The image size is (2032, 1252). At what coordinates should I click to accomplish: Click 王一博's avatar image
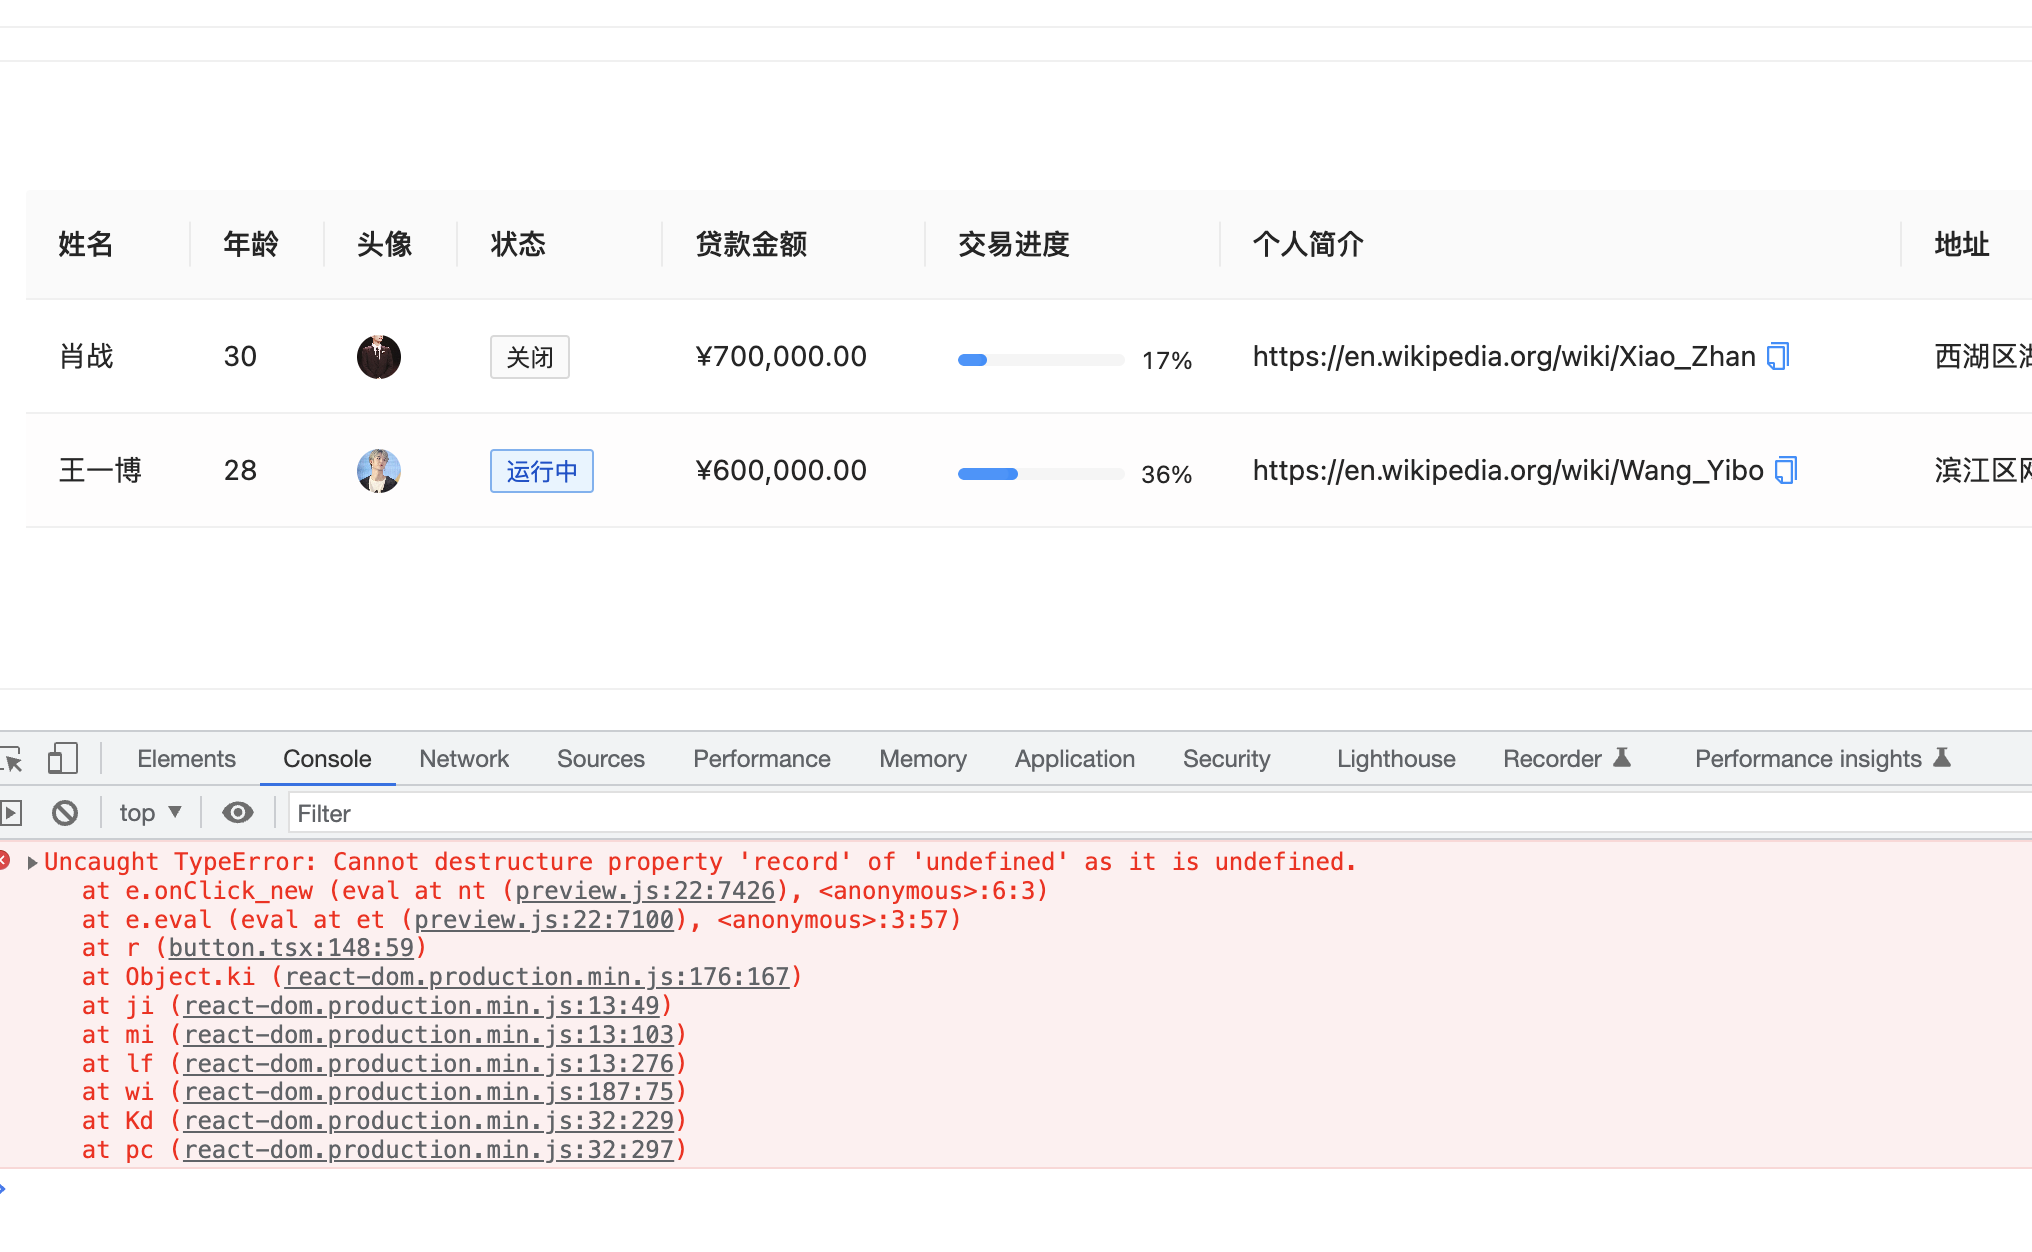(x=378, y=471)
